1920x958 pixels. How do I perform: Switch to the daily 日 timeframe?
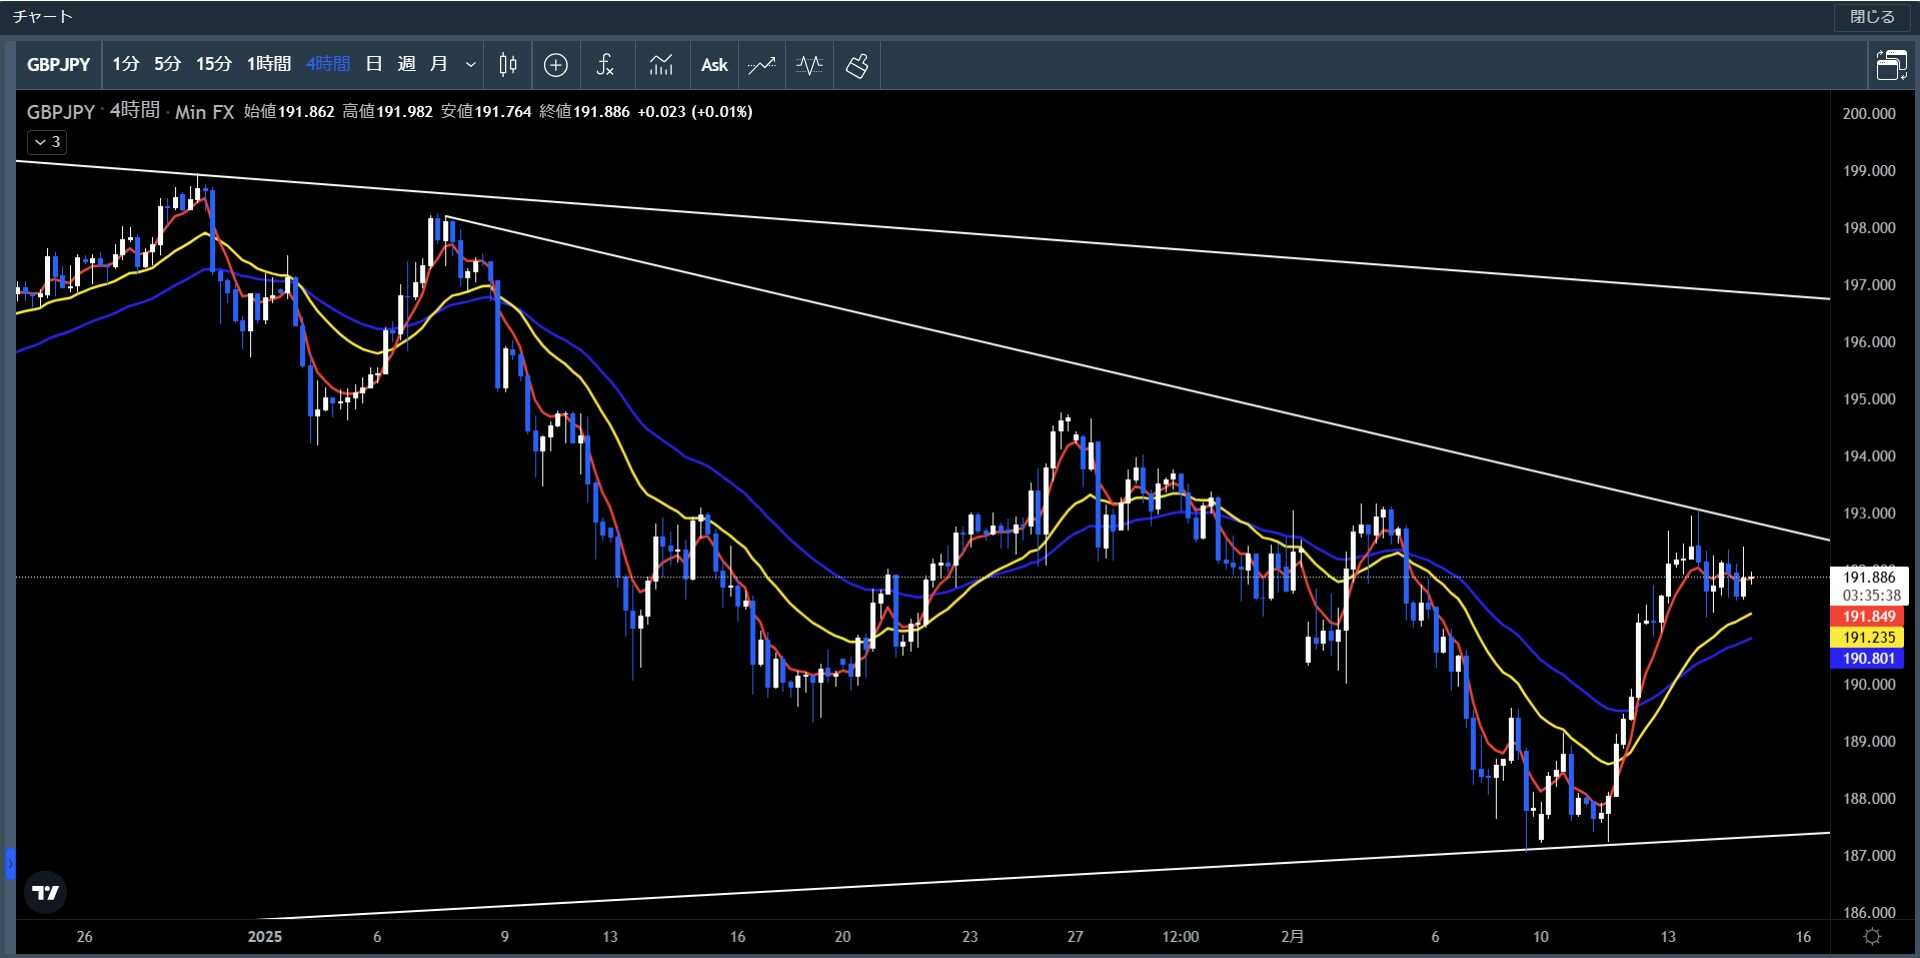pyautogui.click(x=374, y=65)
